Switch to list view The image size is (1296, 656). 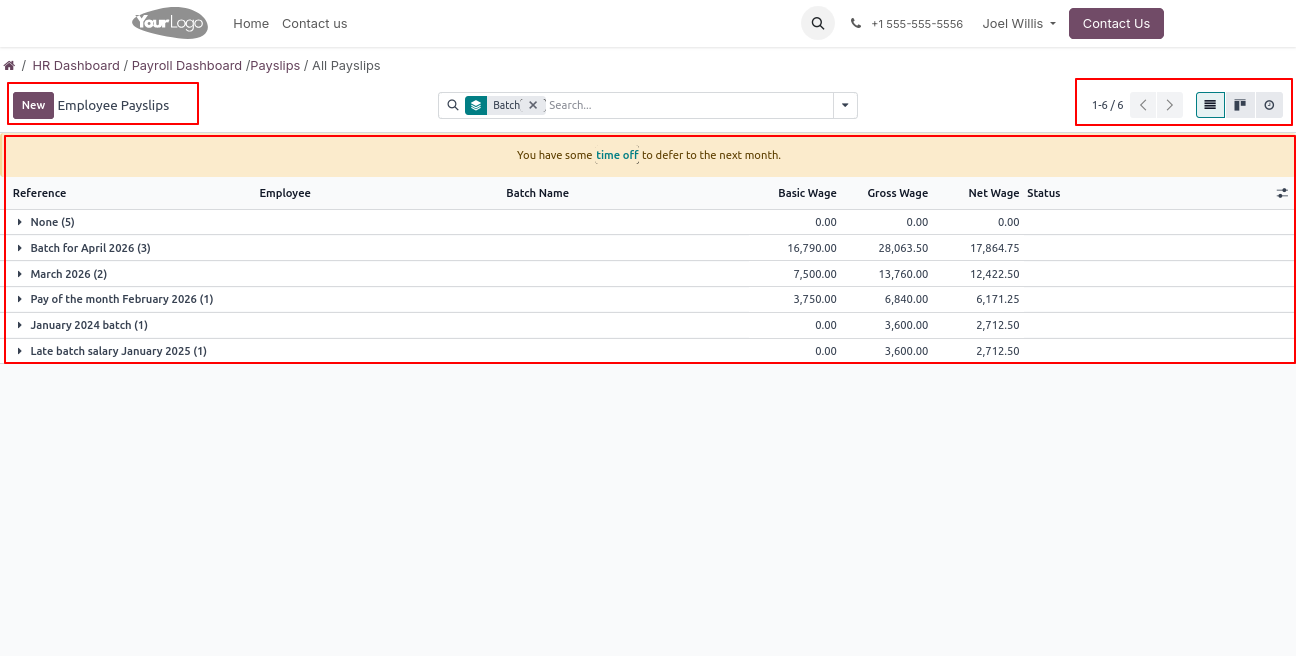[x=1210, y=105]
